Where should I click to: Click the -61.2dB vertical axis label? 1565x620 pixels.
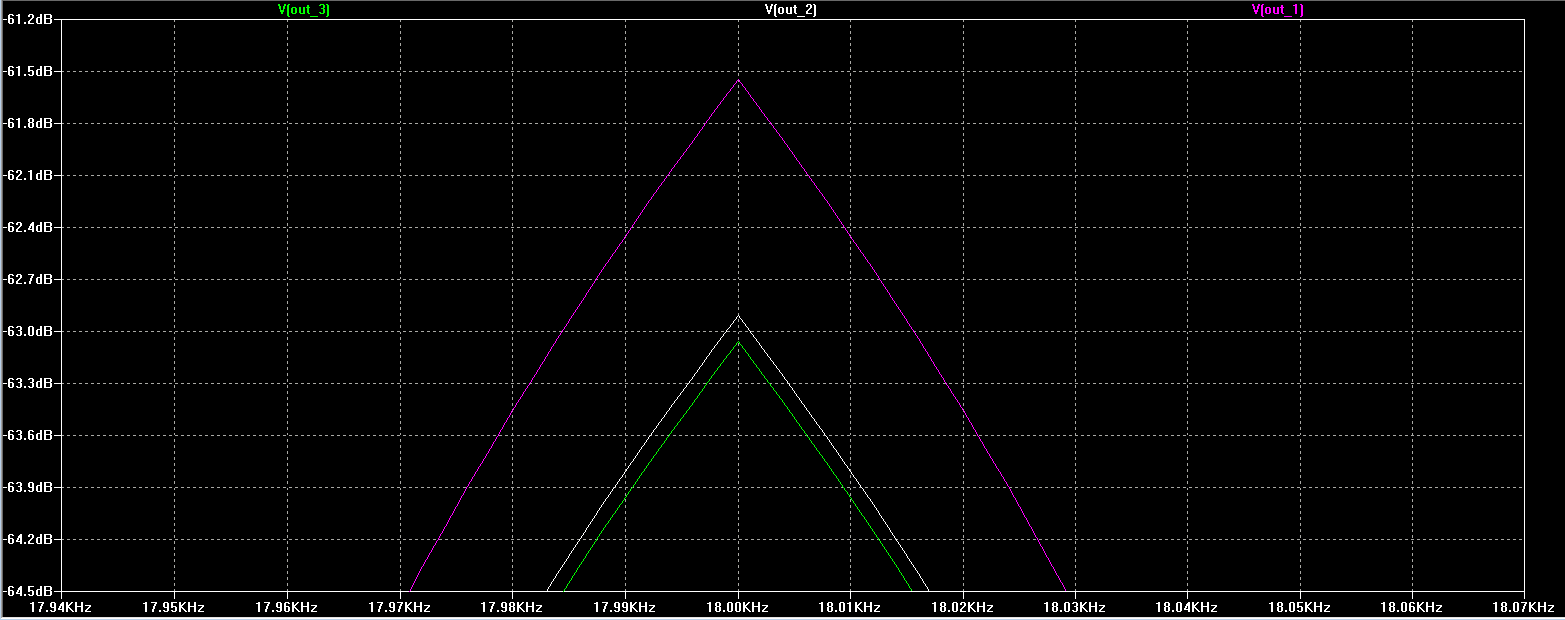pyautogui.click(x=27, y=20)
